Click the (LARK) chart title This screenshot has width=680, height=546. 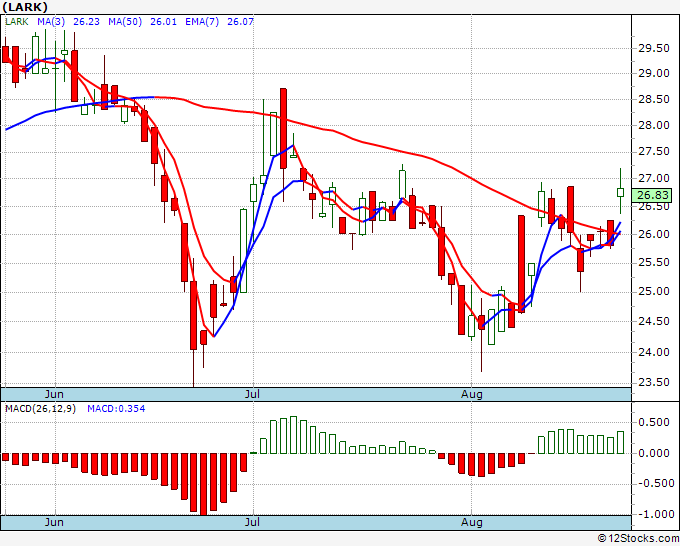25,7
